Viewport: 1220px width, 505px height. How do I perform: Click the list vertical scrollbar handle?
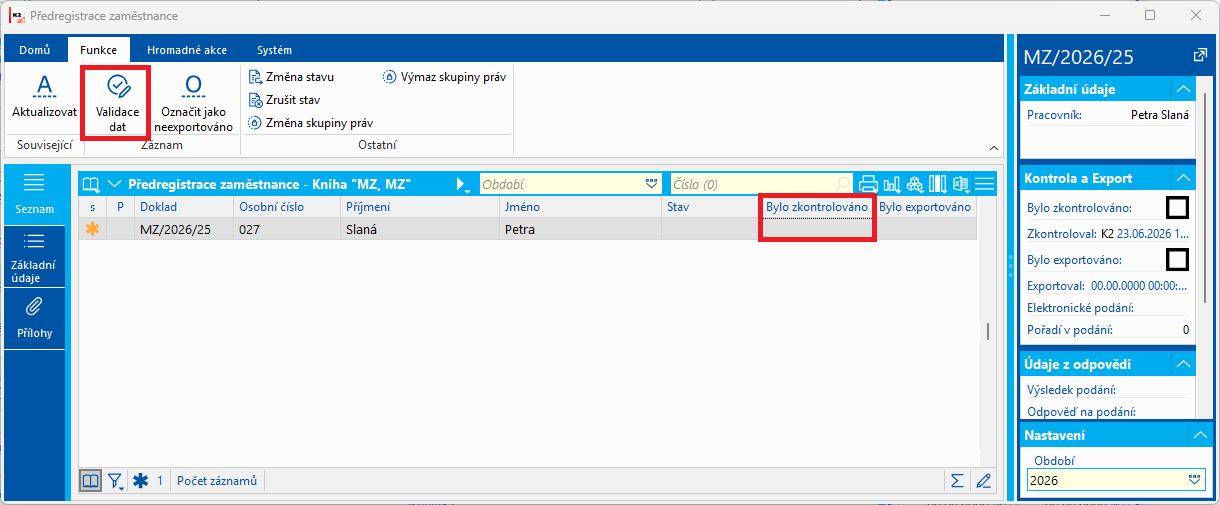point(987,331)
